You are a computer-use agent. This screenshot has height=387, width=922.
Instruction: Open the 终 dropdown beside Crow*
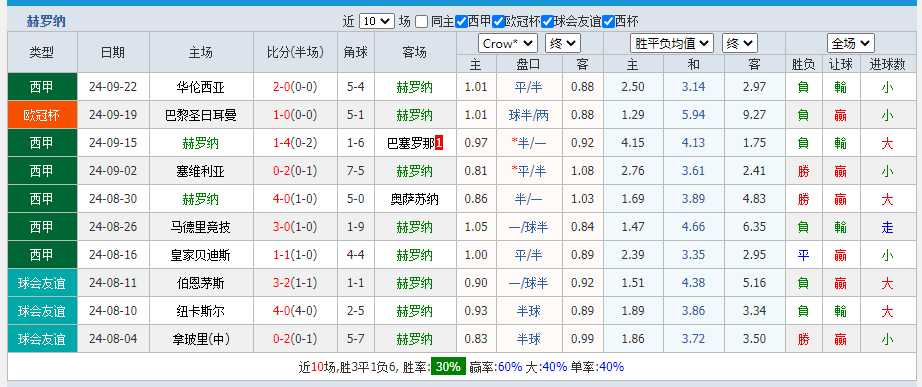coord(563,44)
